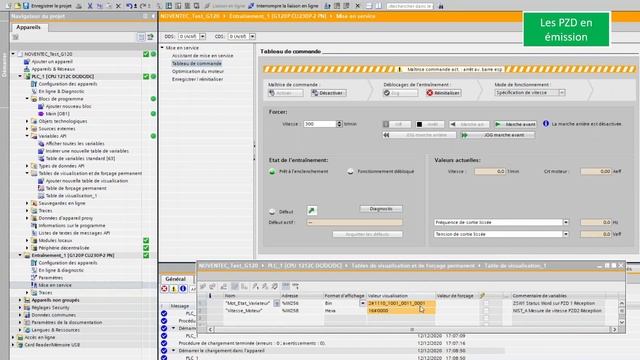Collapse Entraînement_1 tree node

point(20,255)
